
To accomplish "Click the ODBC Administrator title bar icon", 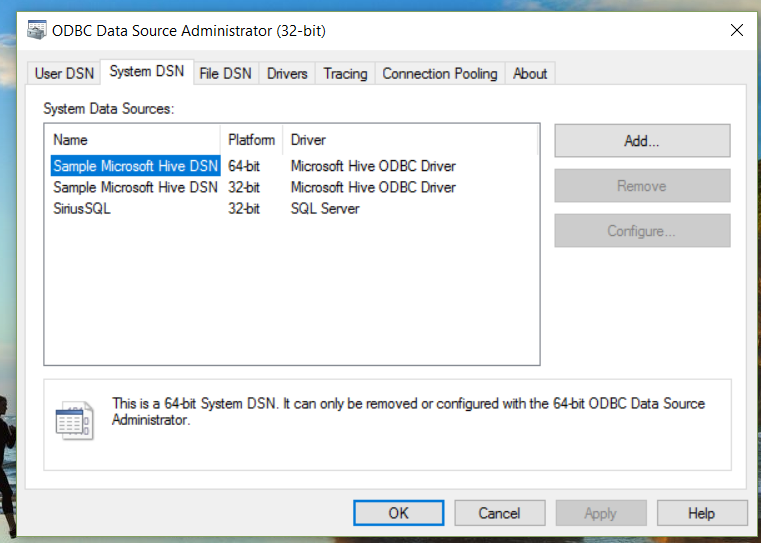I will click(37, 30).
